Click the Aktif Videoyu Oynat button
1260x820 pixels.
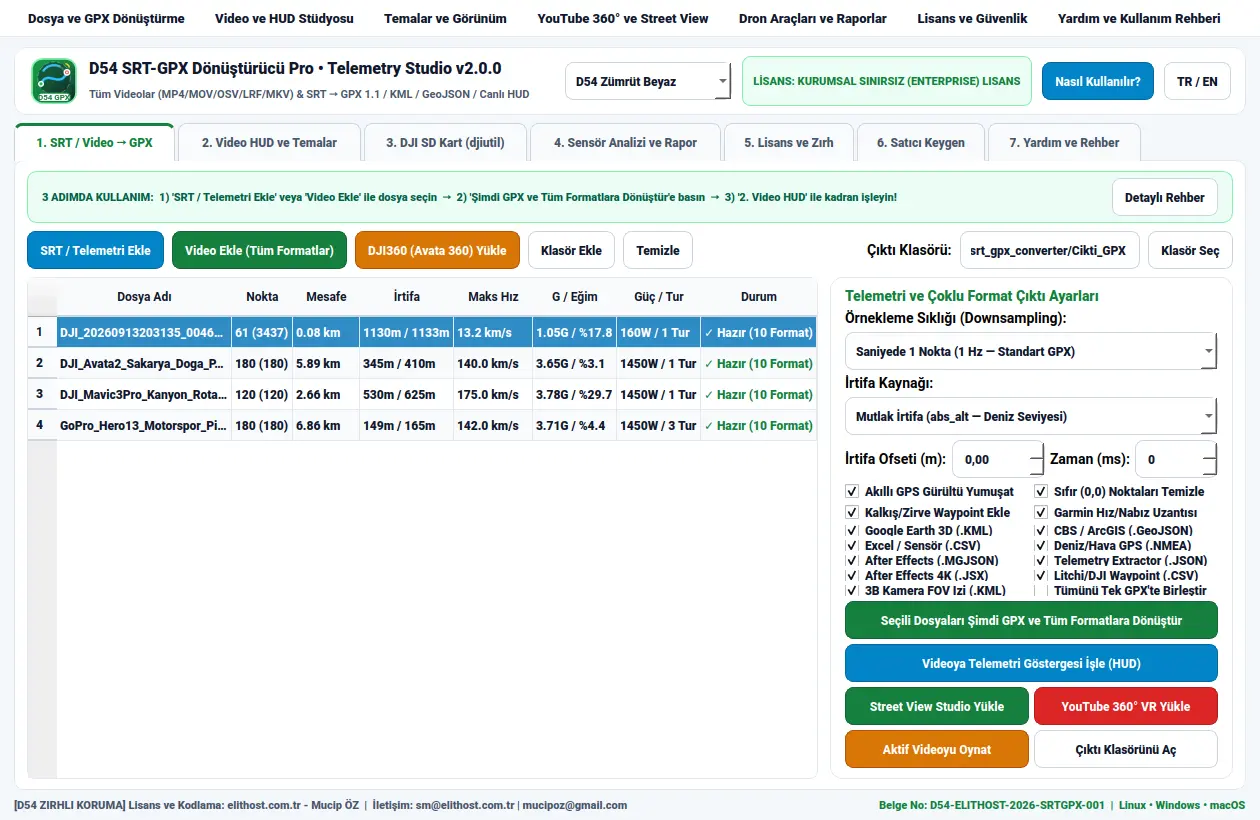pos(937,749)
